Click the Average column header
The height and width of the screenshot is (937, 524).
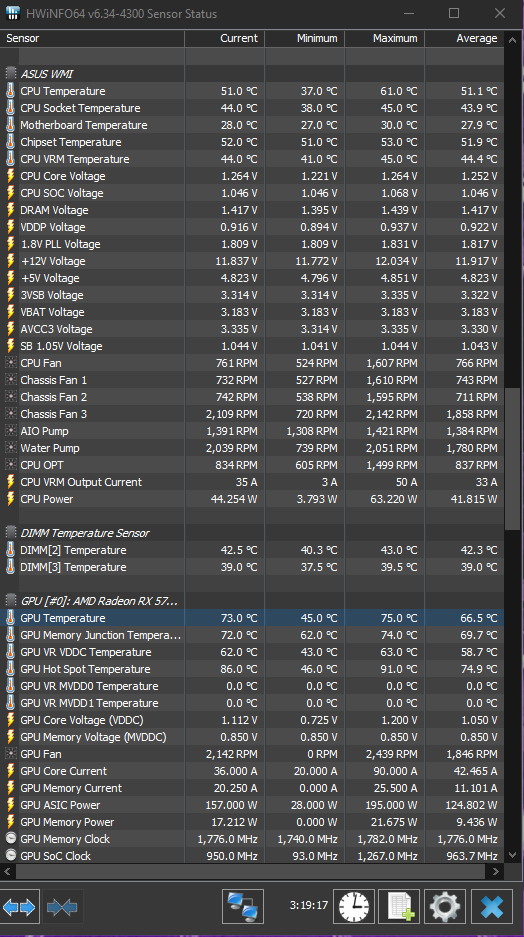pyautogui.click(x=465, y=38)
